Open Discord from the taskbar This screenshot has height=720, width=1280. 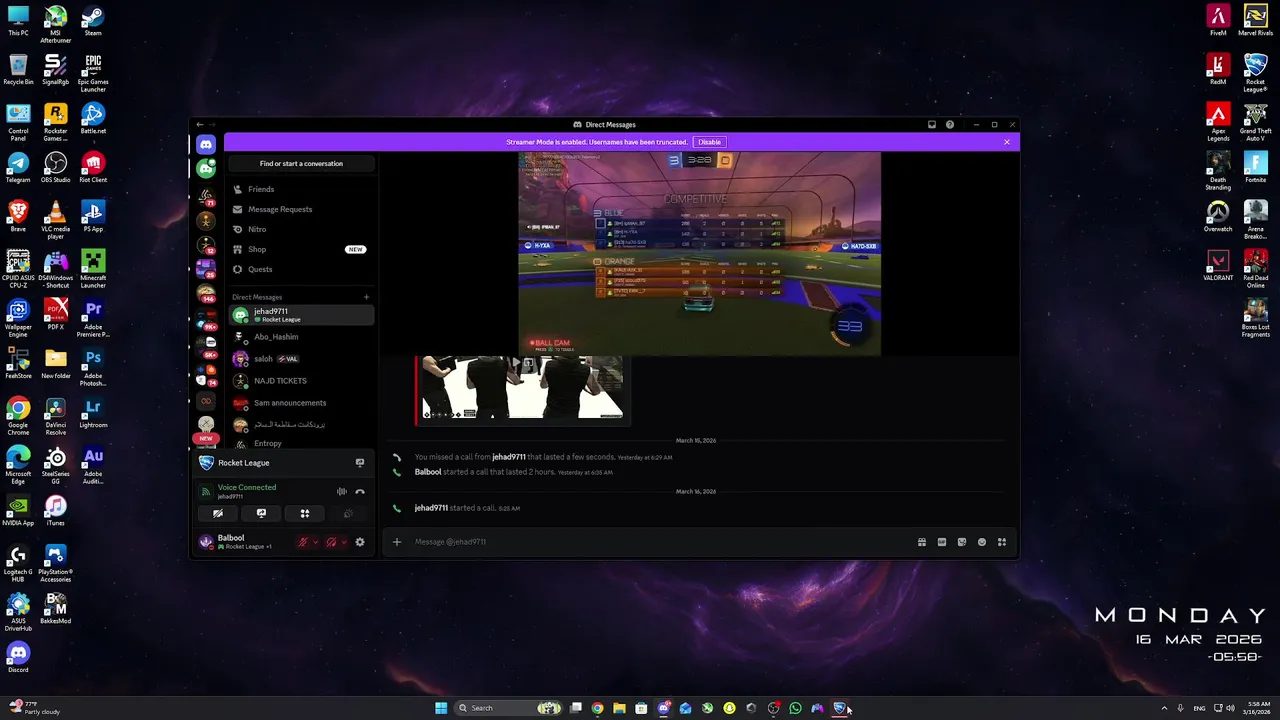[663, 708]
